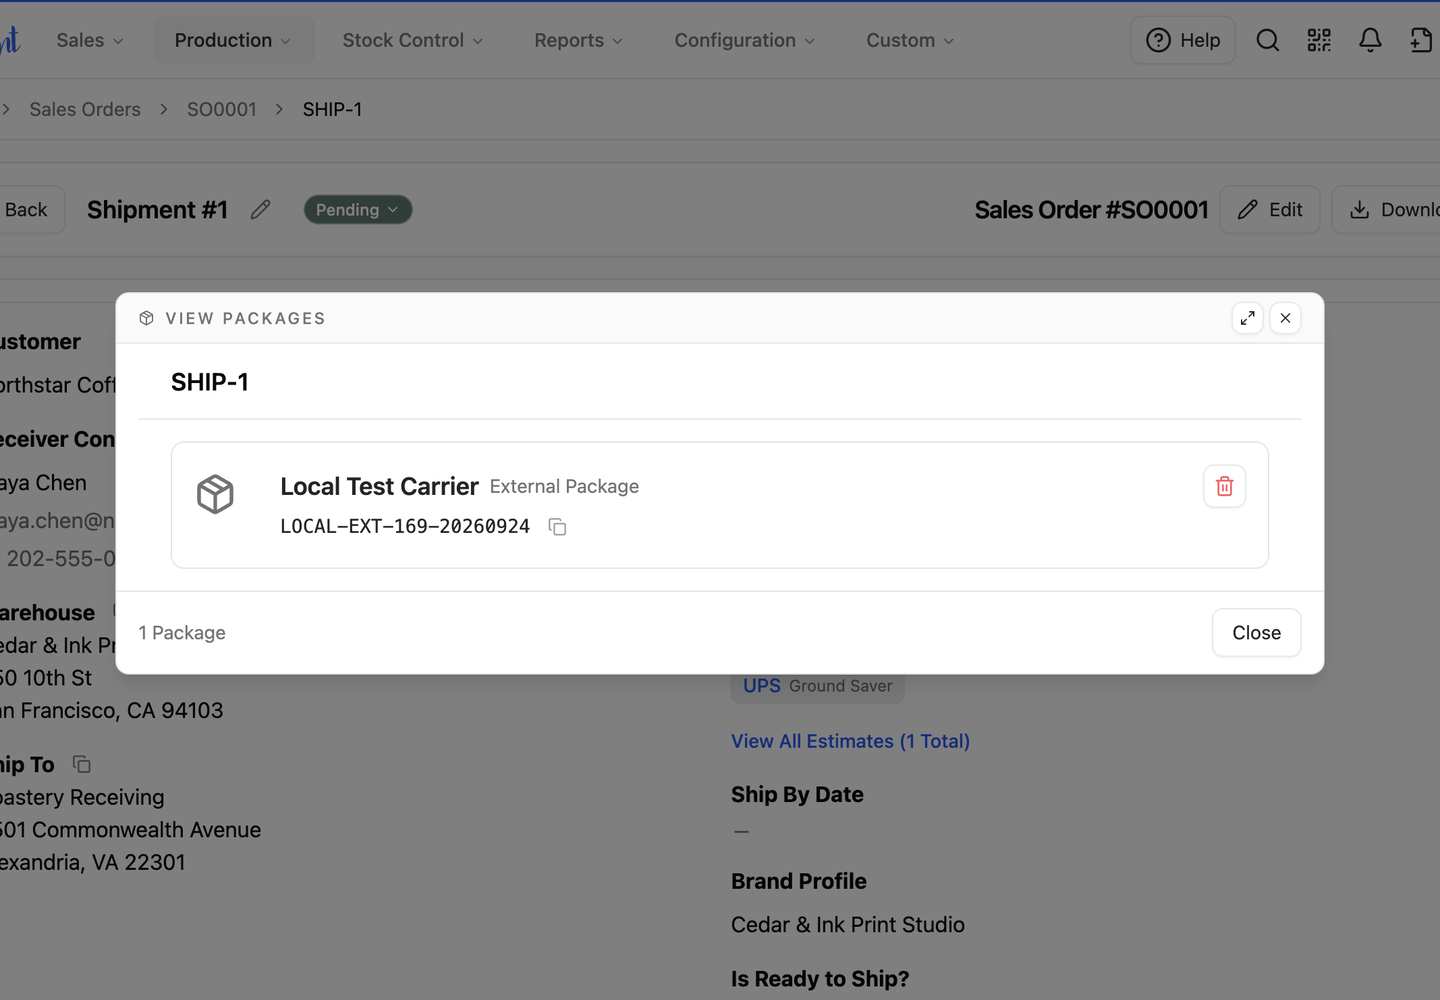Copy the Ship To address
1440x1000 pixels.
click(x=82, y=765)
